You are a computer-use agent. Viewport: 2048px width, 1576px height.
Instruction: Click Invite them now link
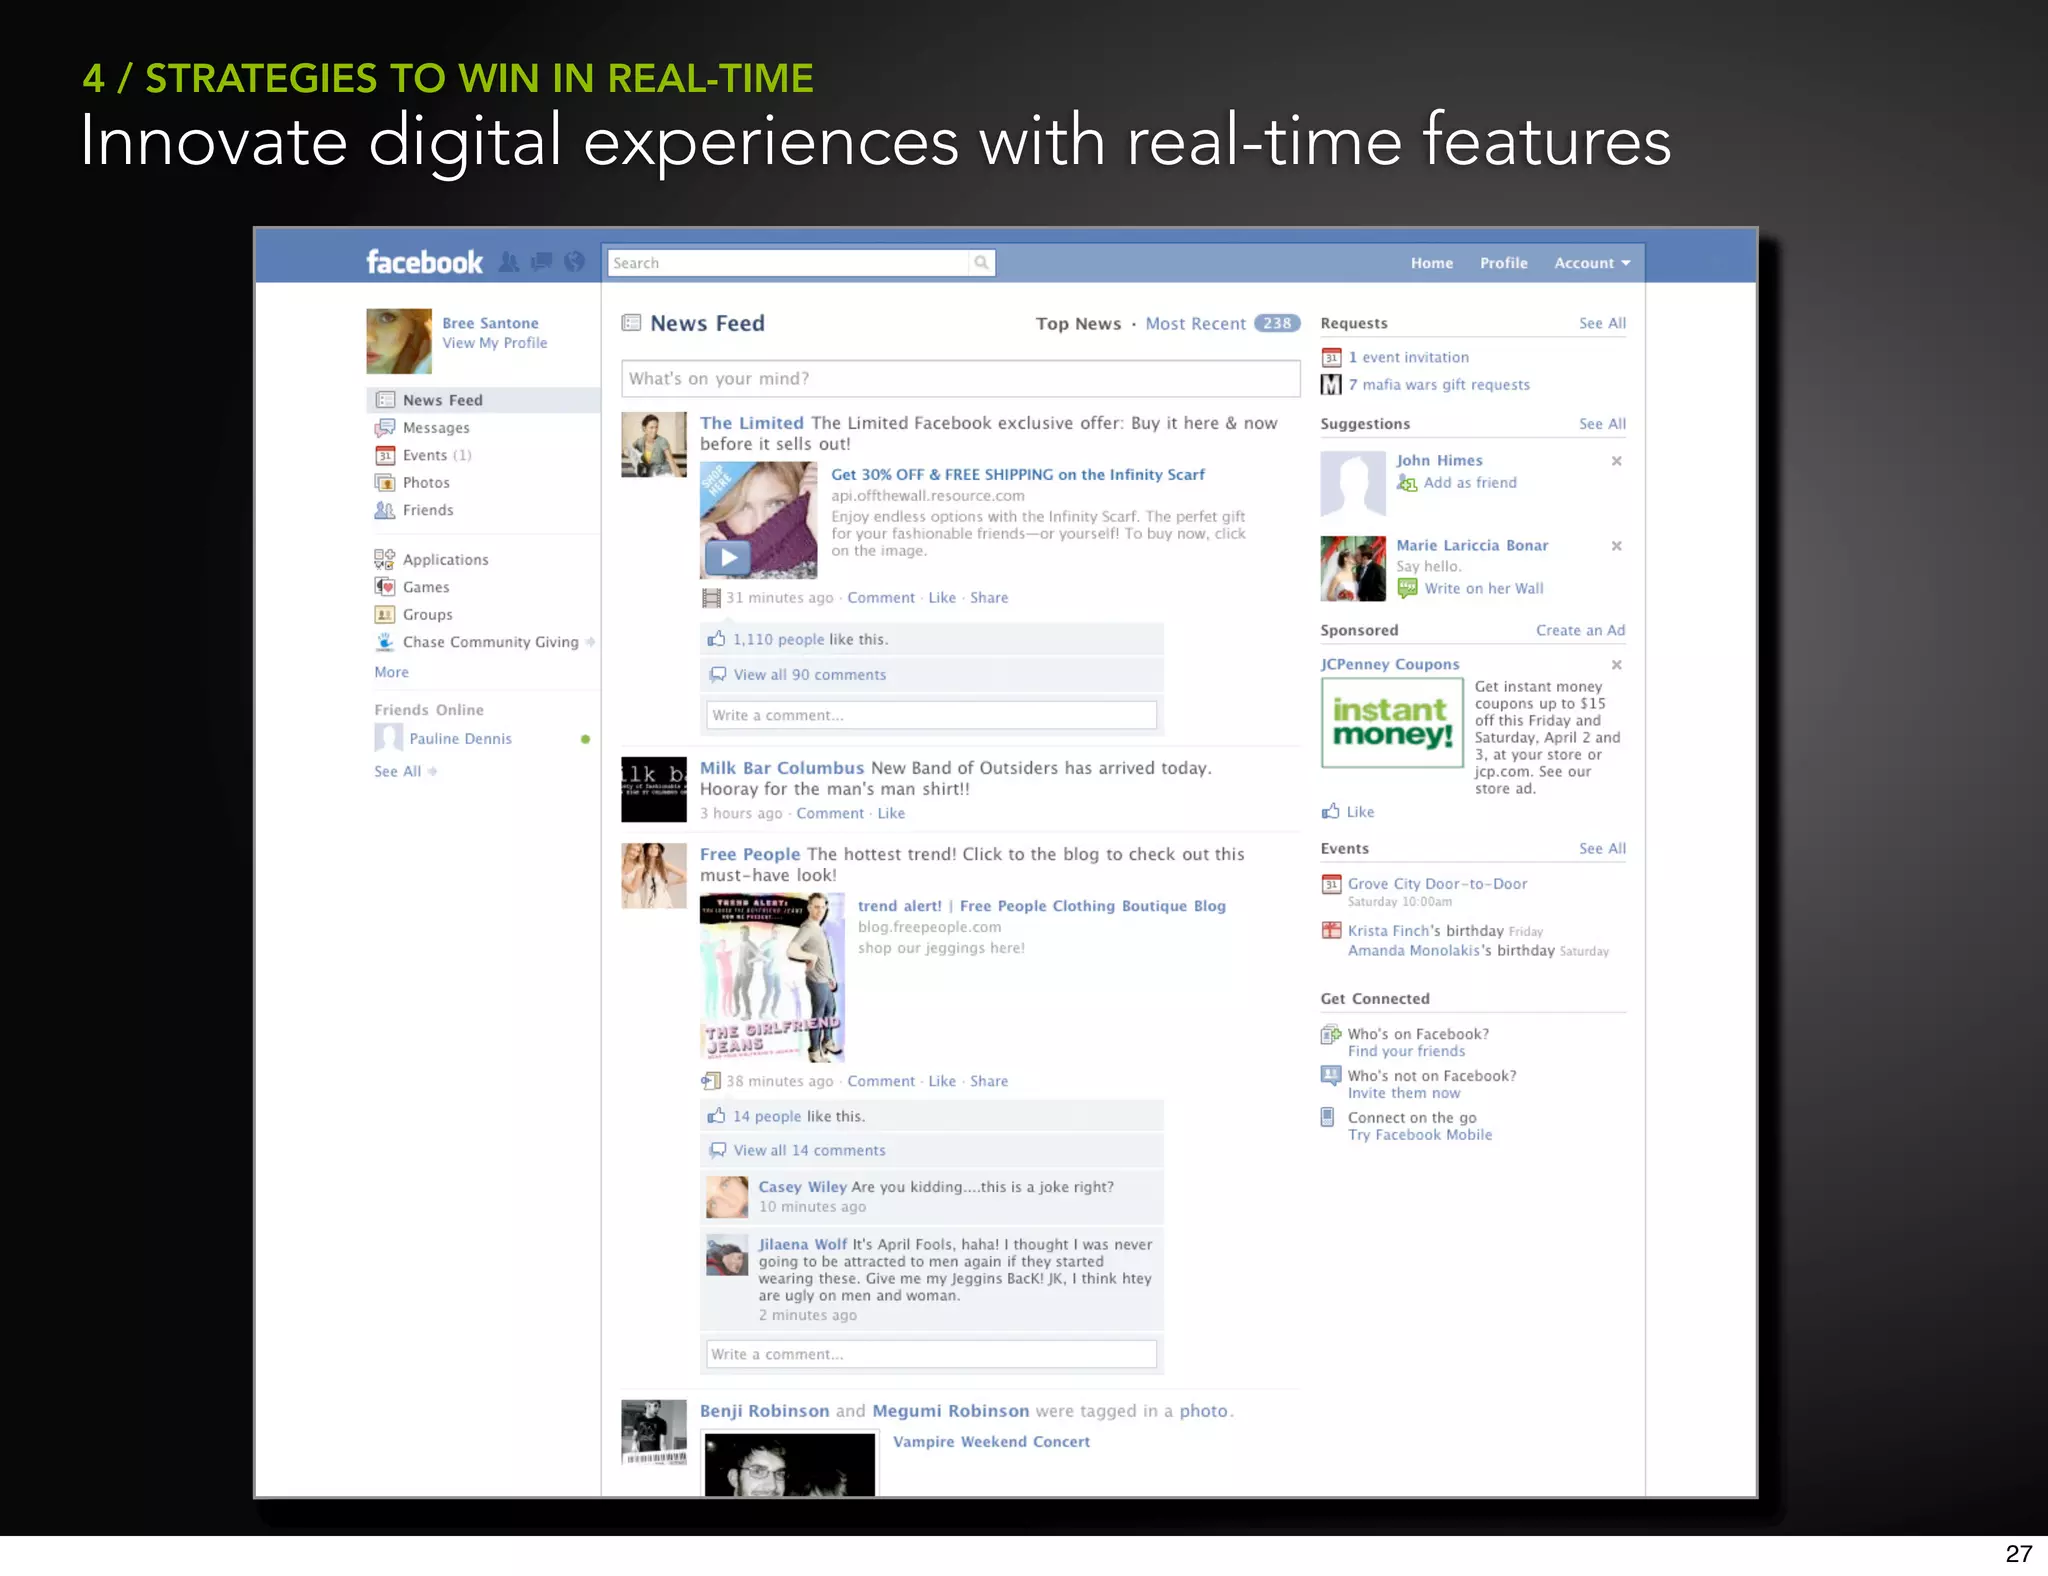[x=1403, y=1093]
